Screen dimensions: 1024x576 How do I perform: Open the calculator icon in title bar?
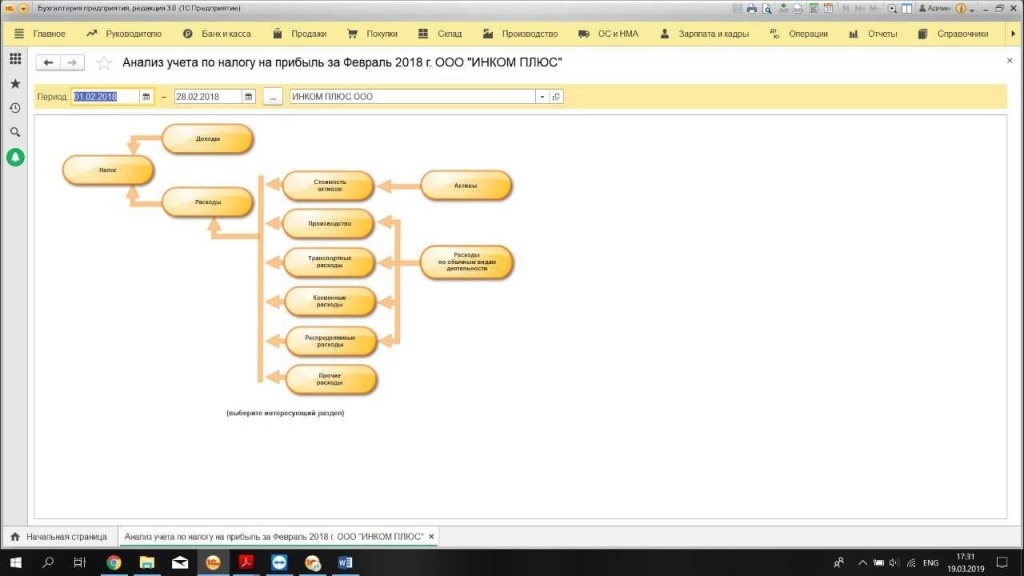click(x=814, y=8)
